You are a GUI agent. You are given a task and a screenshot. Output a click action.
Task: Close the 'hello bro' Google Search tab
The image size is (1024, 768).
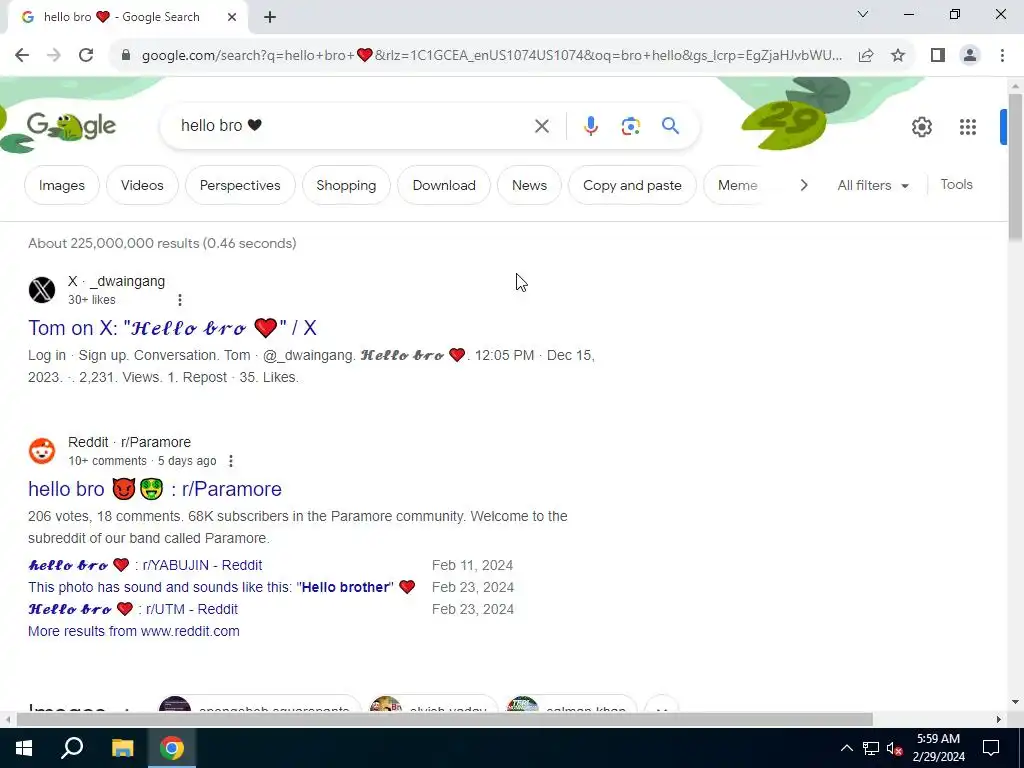tap(232, 18)
